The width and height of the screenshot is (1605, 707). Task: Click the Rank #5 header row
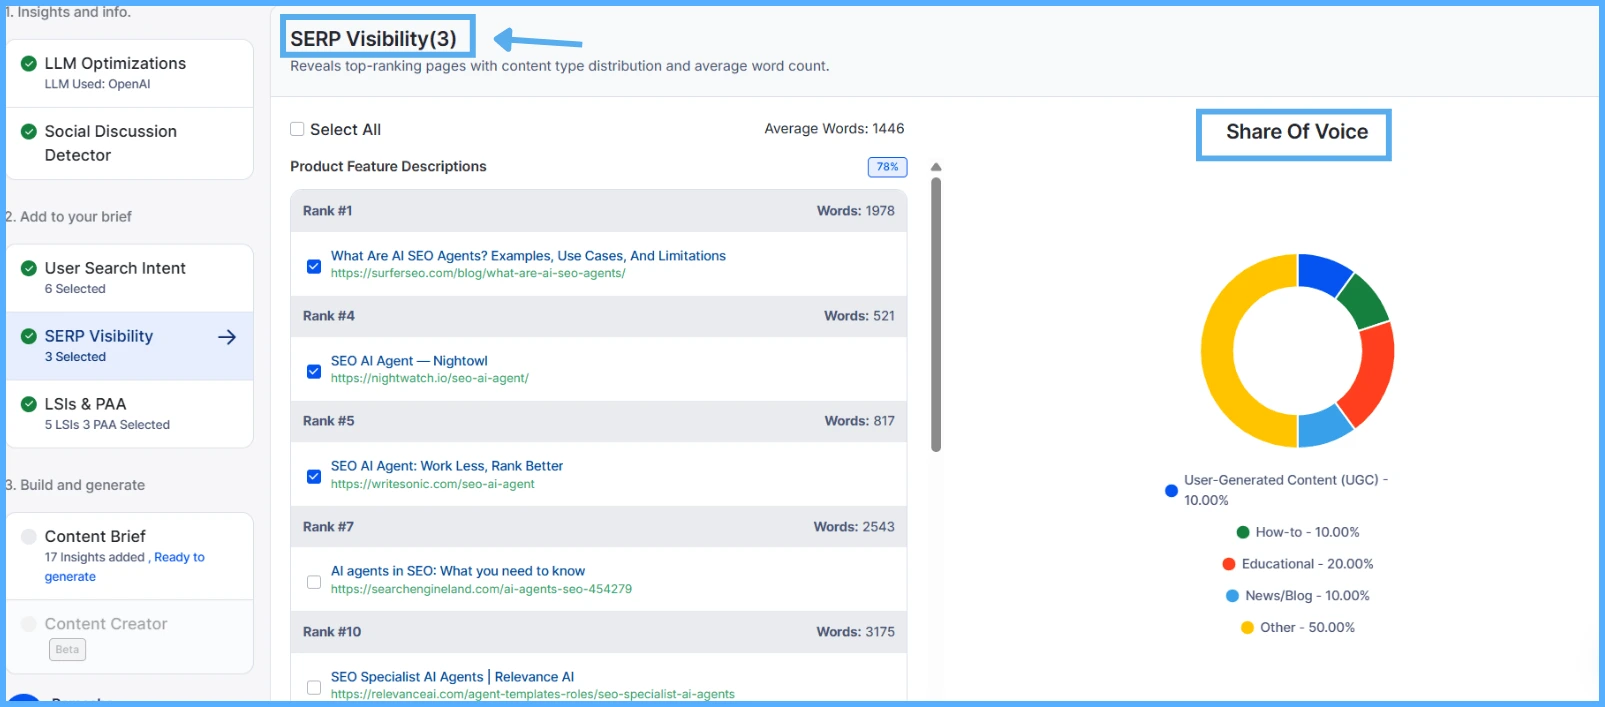point(598,421)
